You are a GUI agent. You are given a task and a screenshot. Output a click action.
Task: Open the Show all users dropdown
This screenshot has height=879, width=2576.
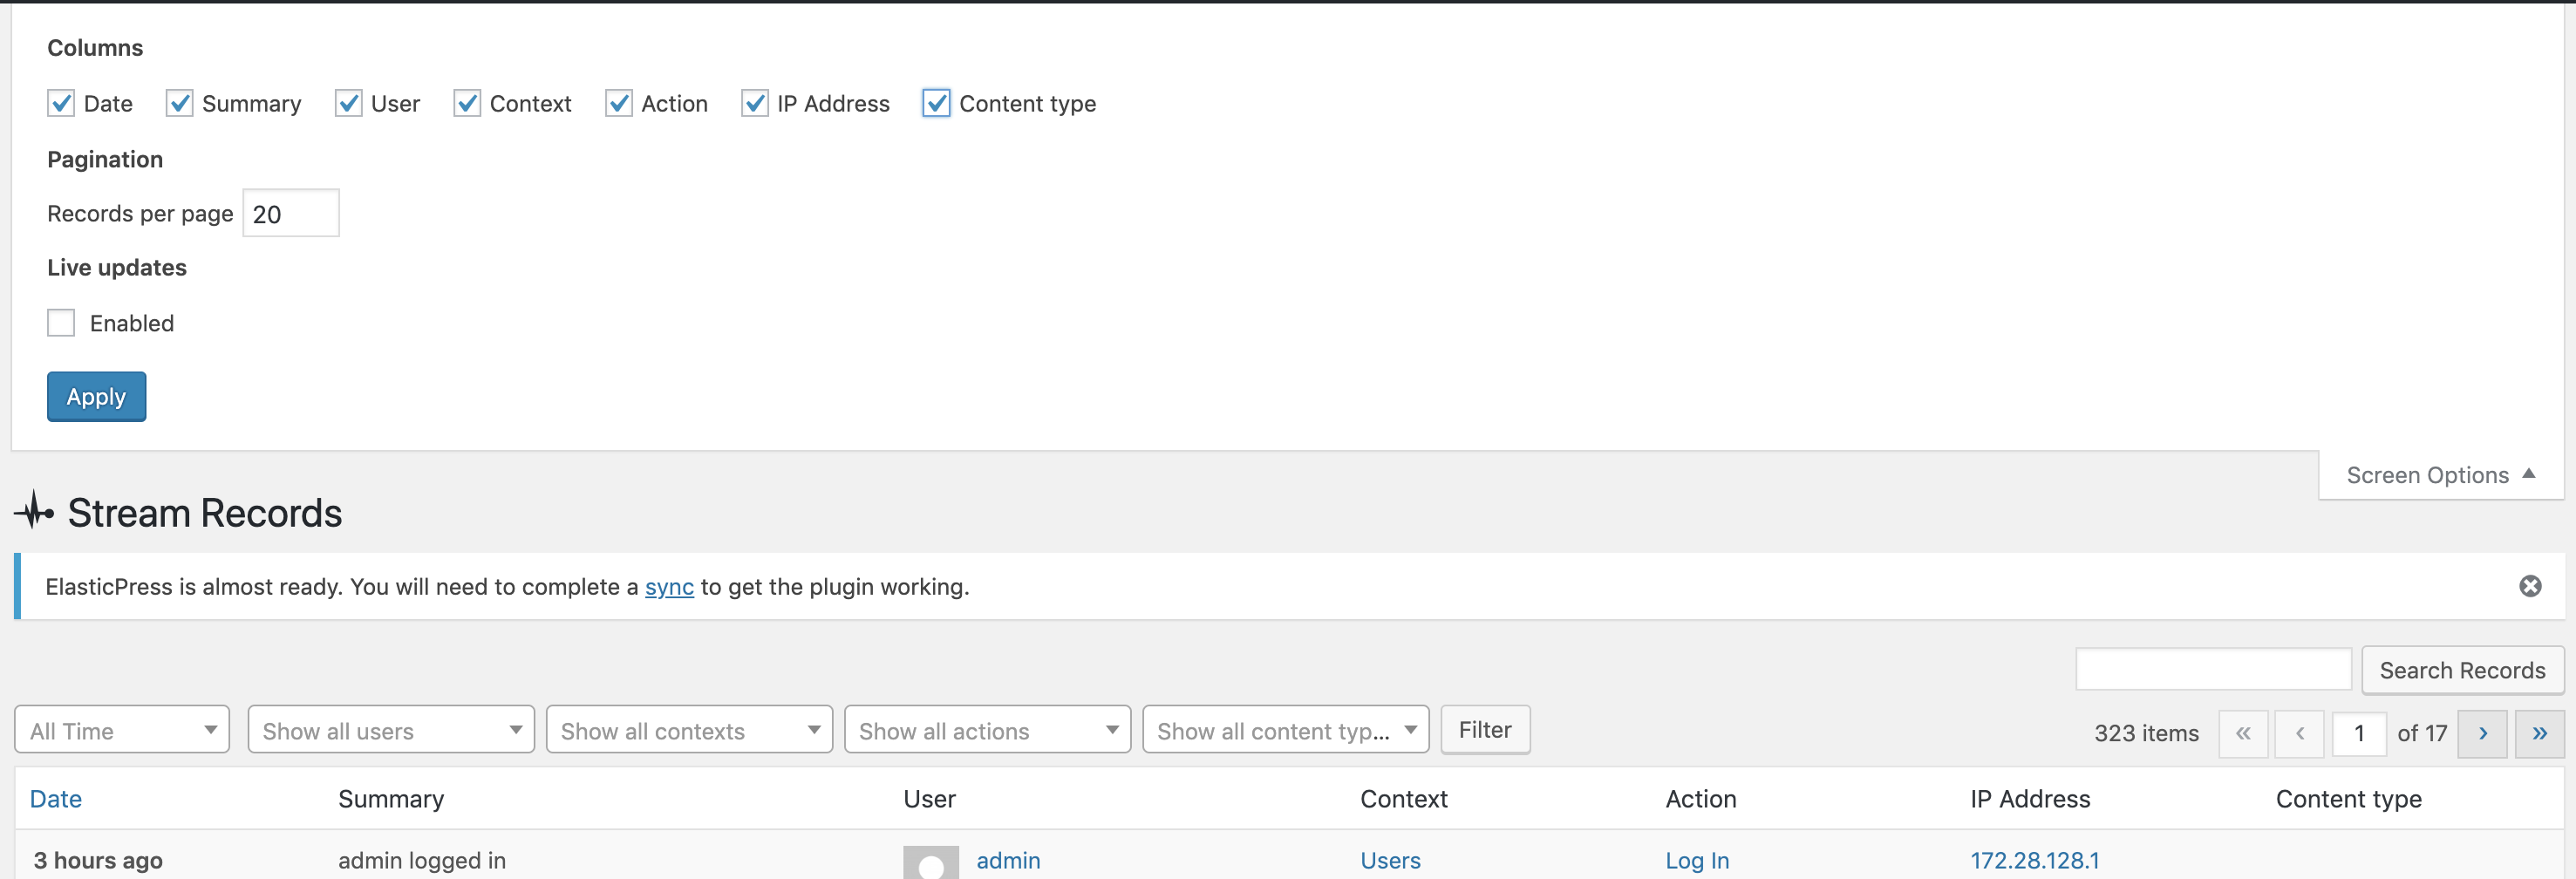coord(391,730)
